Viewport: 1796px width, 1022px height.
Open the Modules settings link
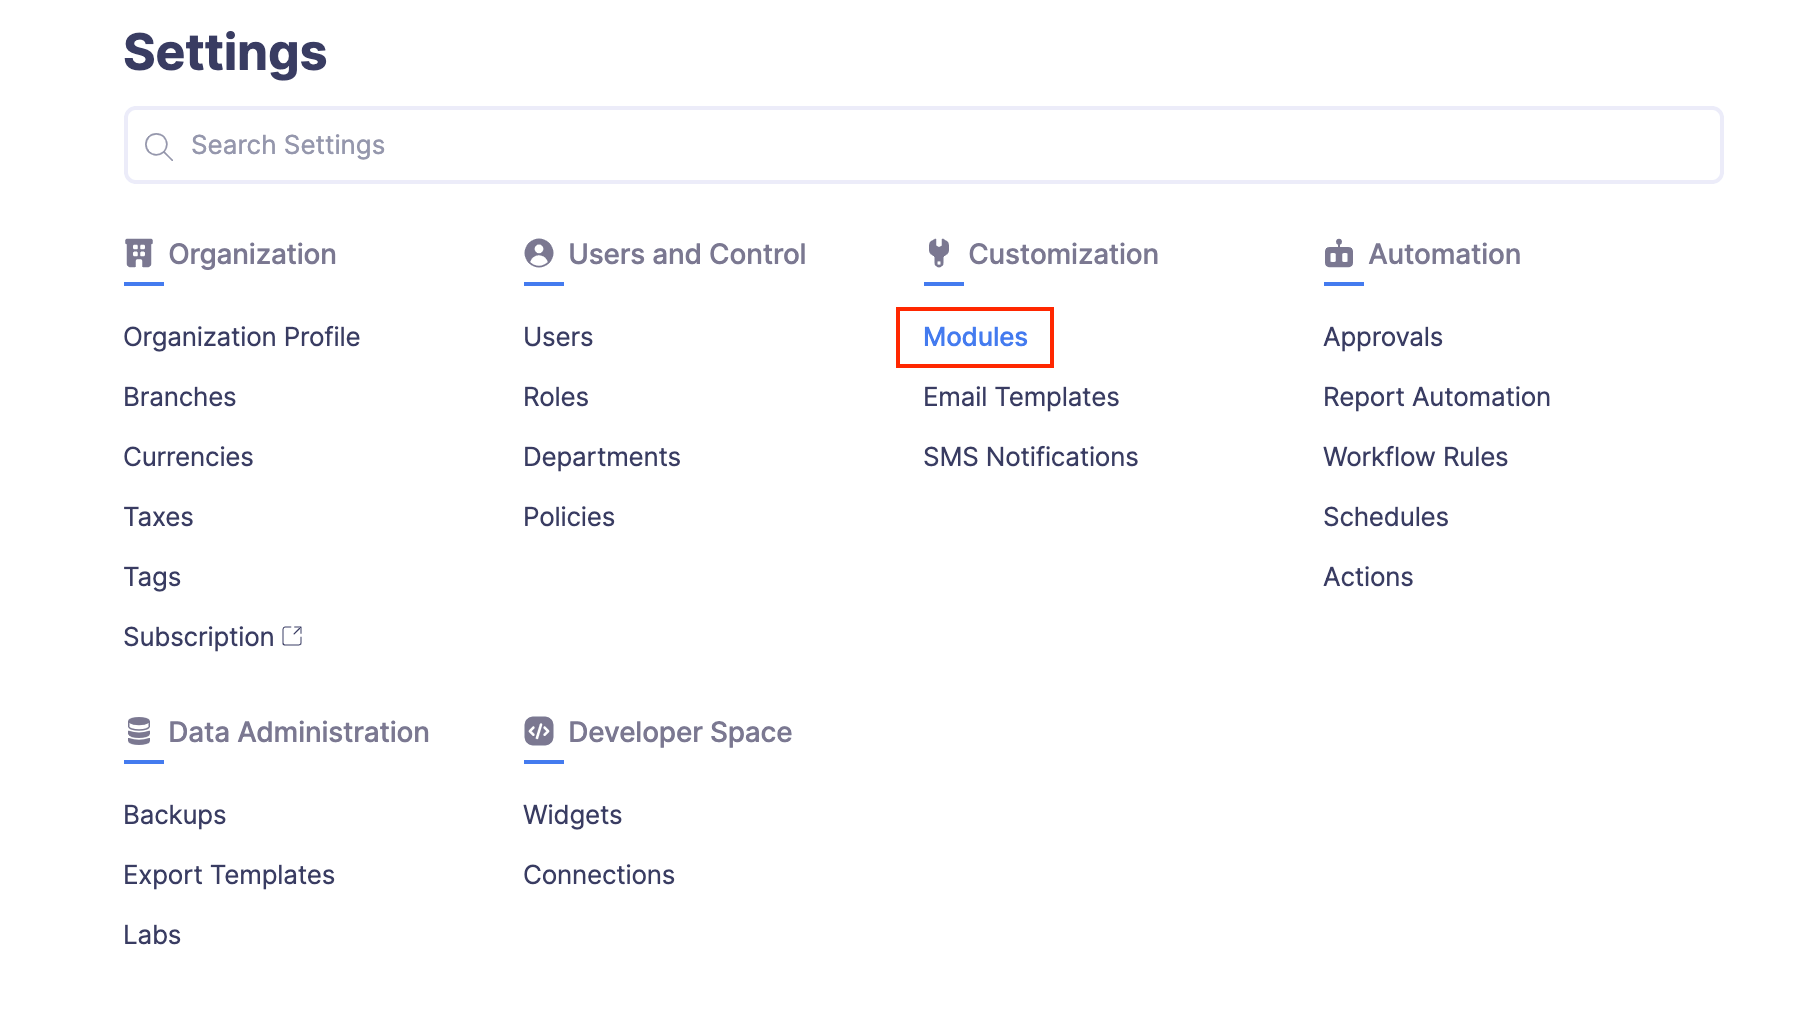pyautogui.click(x=975, y=337)
